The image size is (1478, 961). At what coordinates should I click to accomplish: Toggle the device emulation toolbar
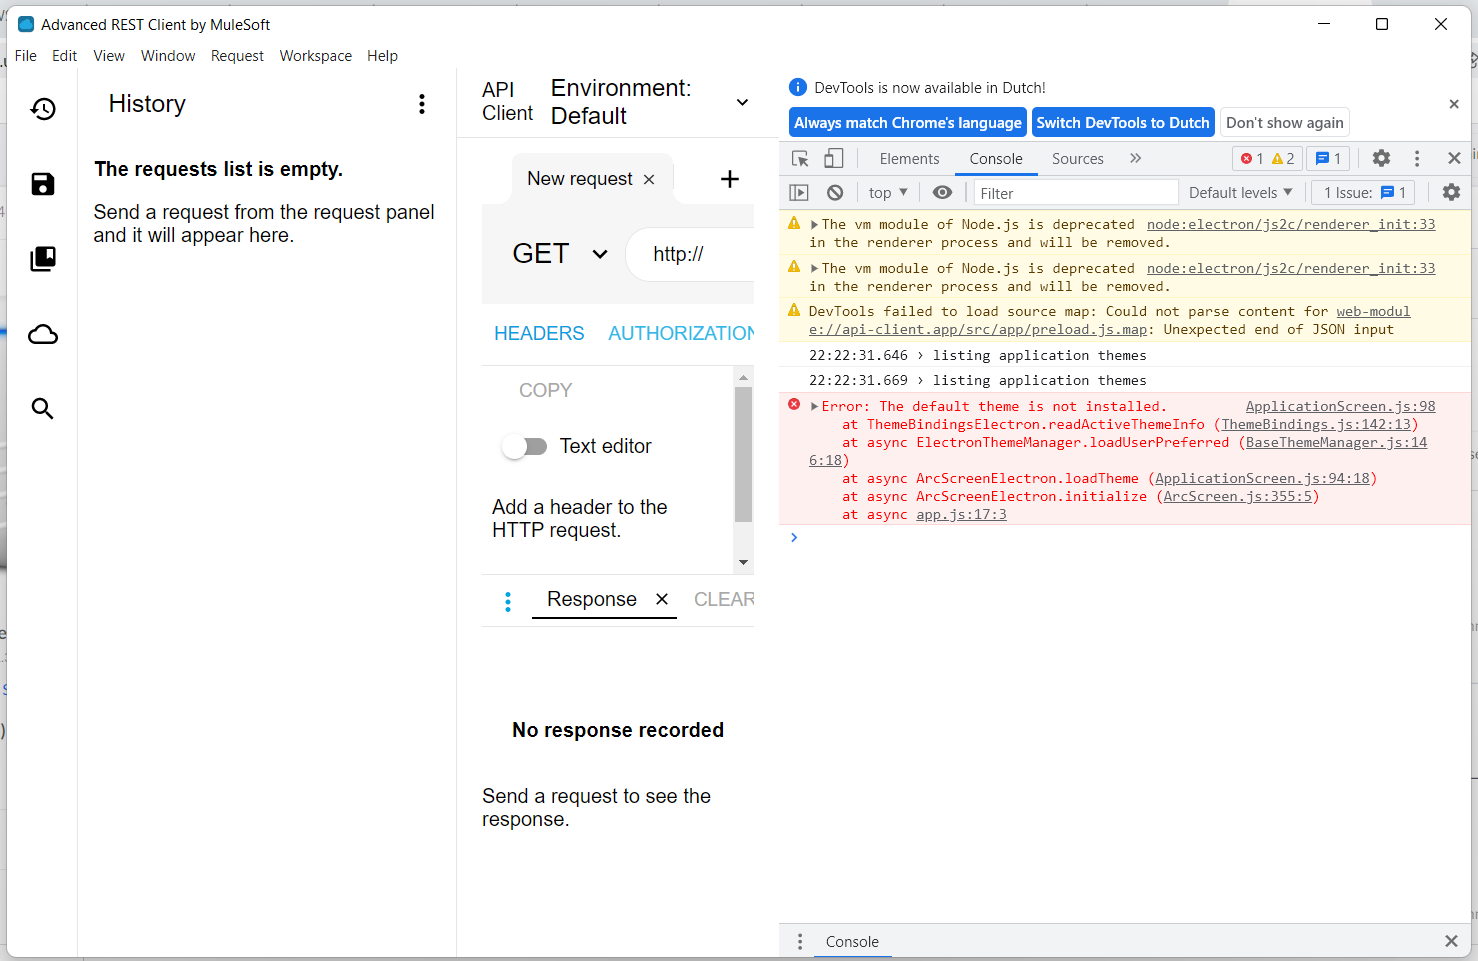point(835,158)
